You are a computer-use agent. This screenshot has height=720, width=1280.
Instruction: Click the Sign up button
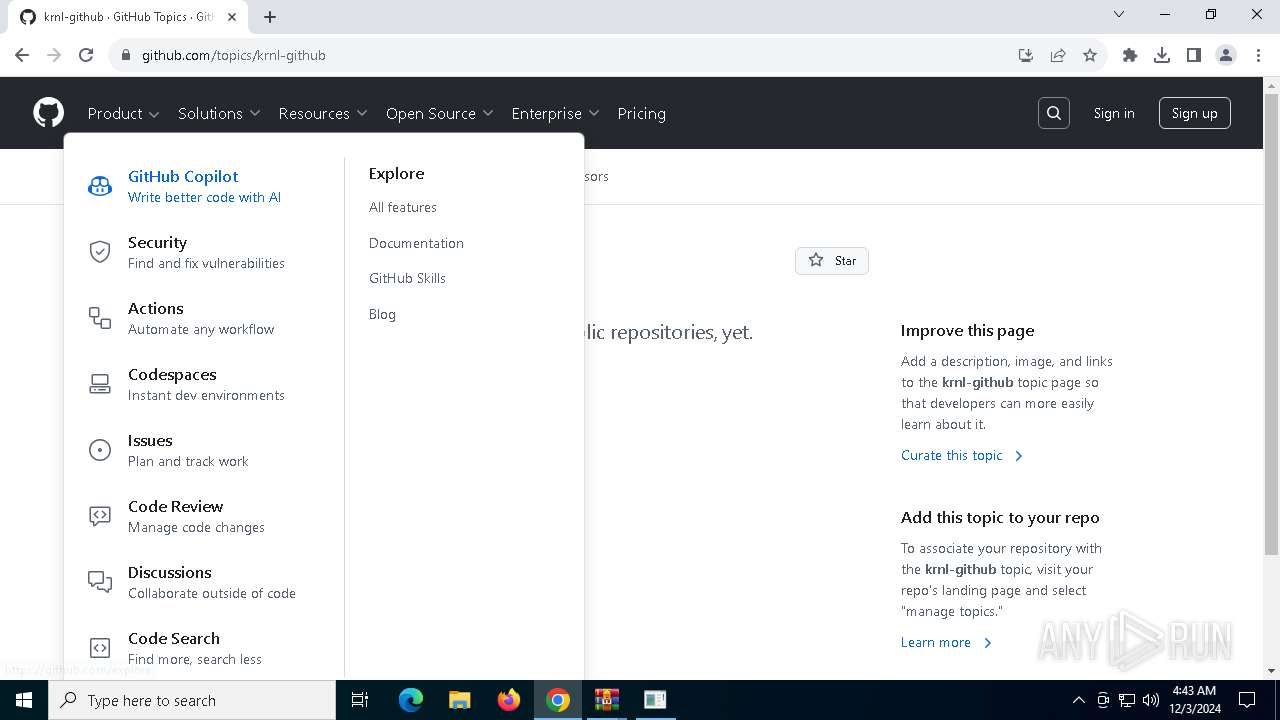[1194, 113]
